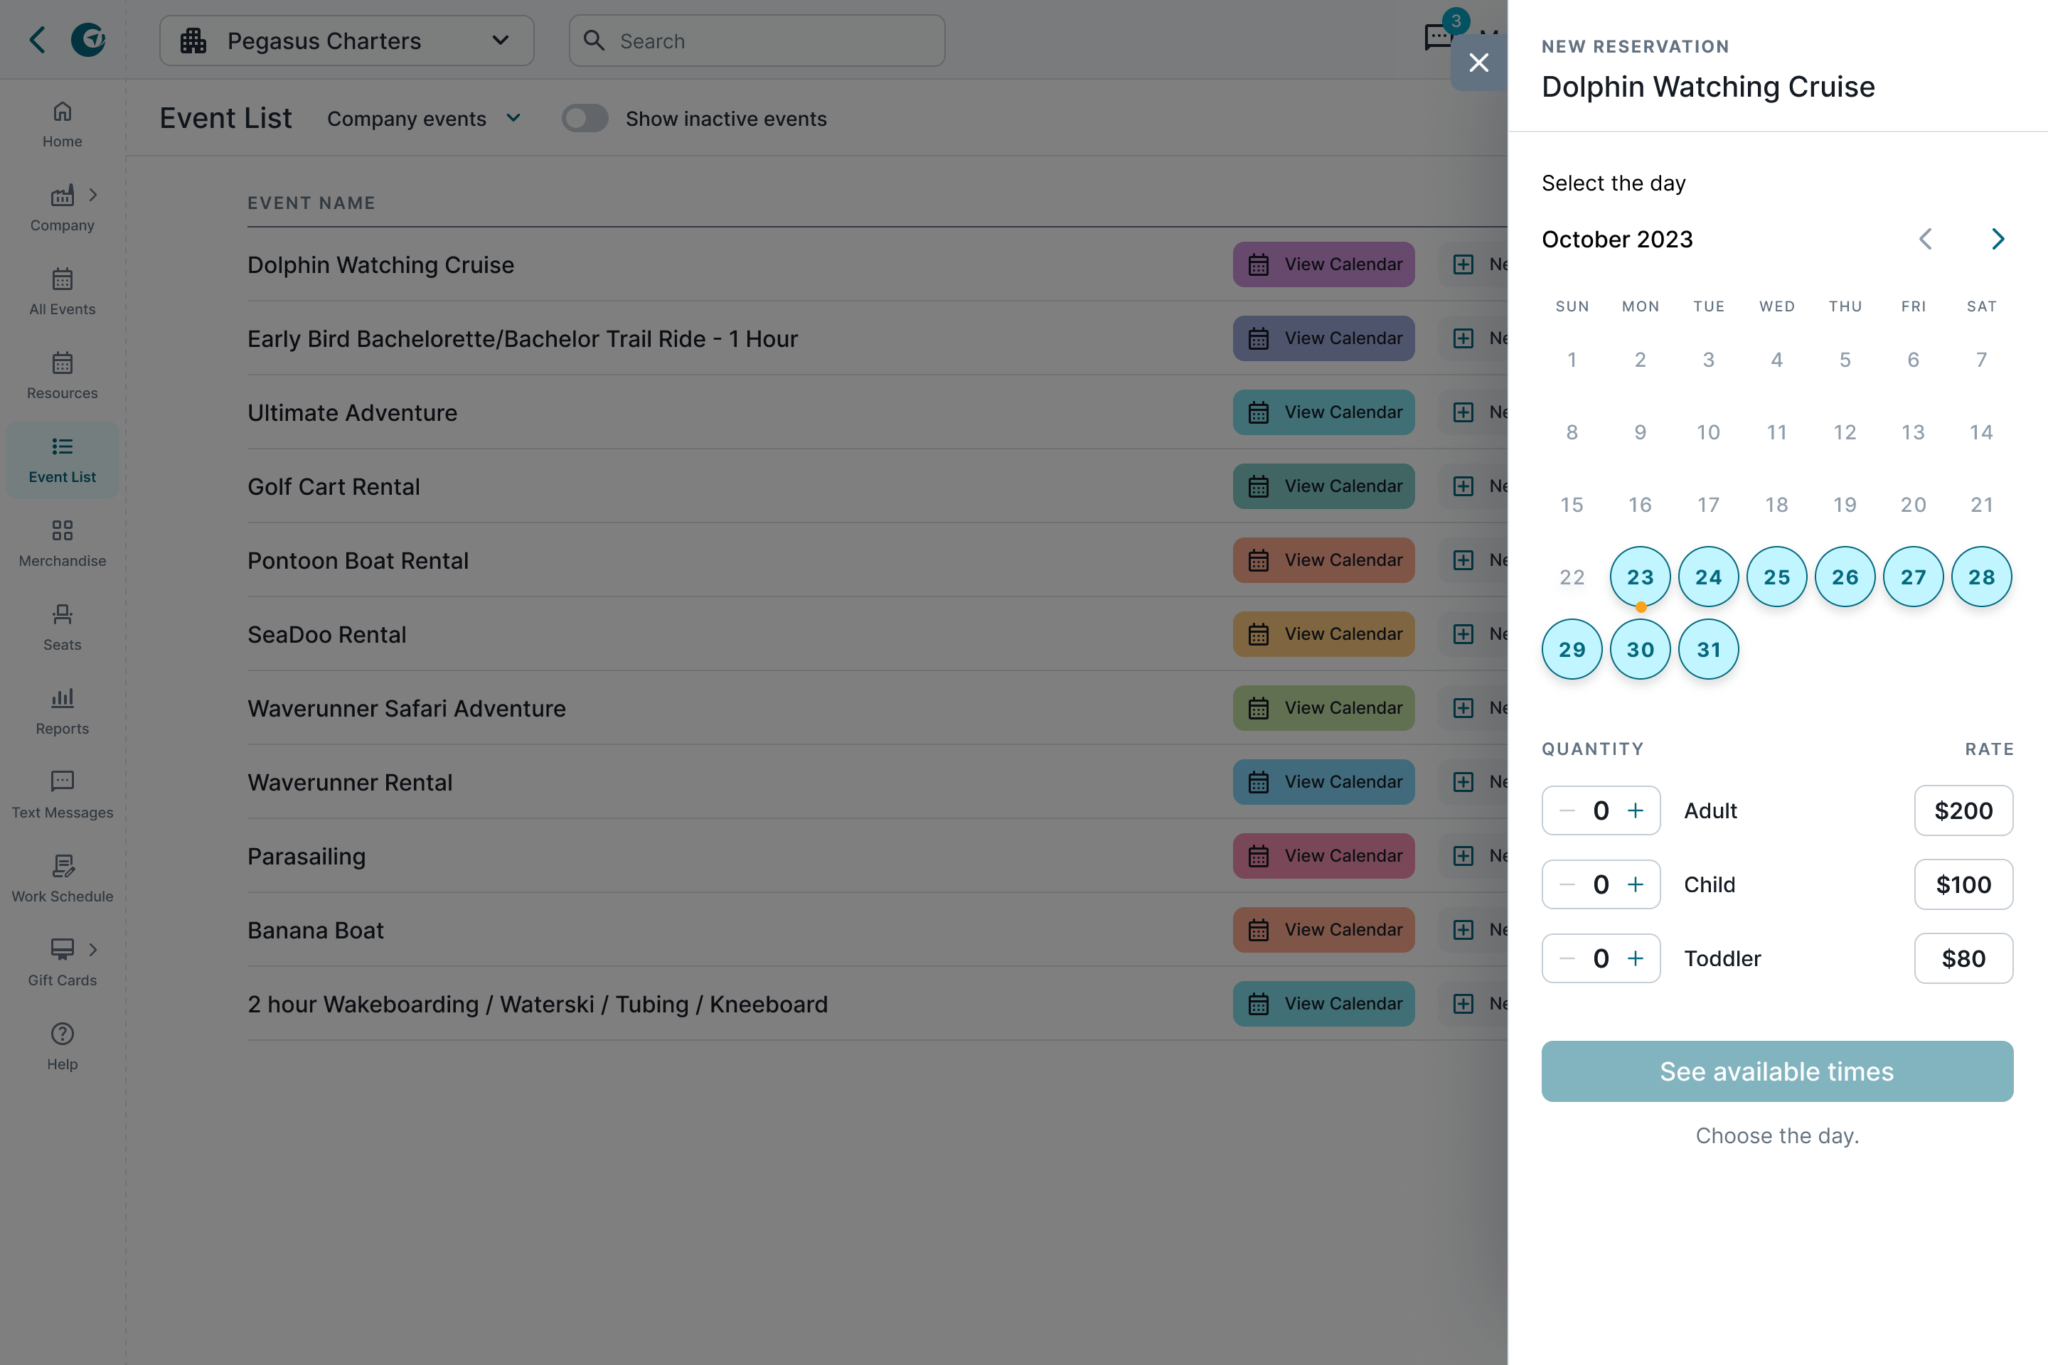Toggle Show inactive events switch
The width and height of the screenshot is (2048, 1365).
pyautogui.click(x=585, y=119)
